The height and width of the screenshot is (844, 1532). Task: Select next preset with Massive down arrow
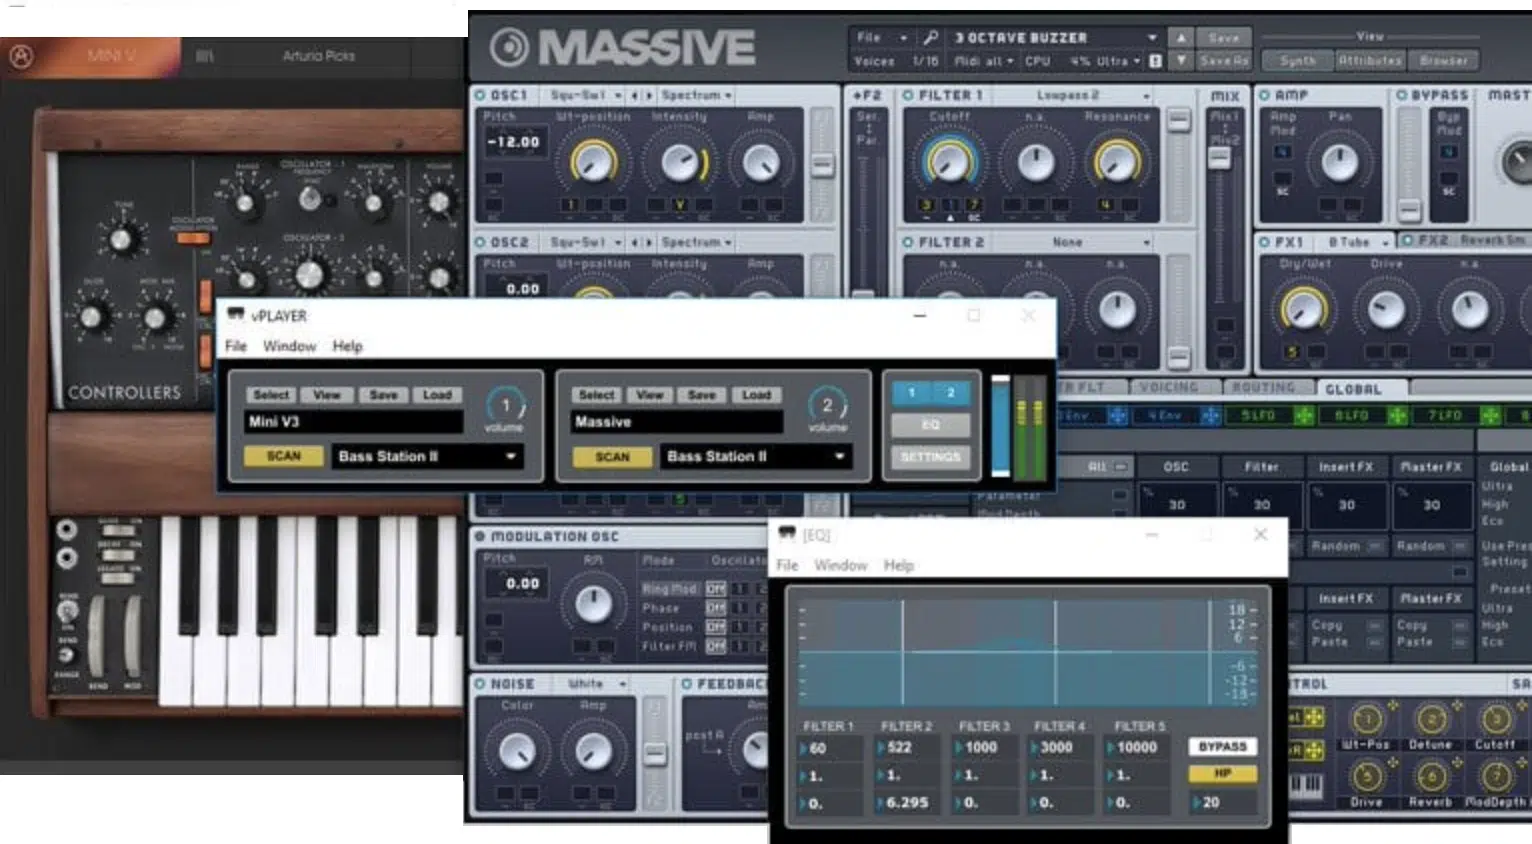coord(1181,61)
